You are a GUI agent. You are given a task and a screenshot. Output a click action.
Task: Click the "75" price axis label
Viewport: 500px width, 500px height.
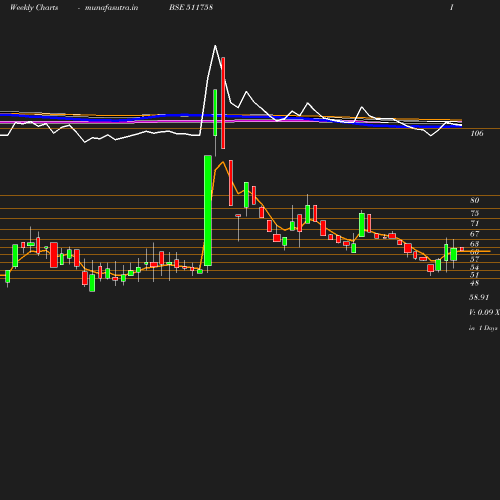pyautogui.click(x=475, y=213)
